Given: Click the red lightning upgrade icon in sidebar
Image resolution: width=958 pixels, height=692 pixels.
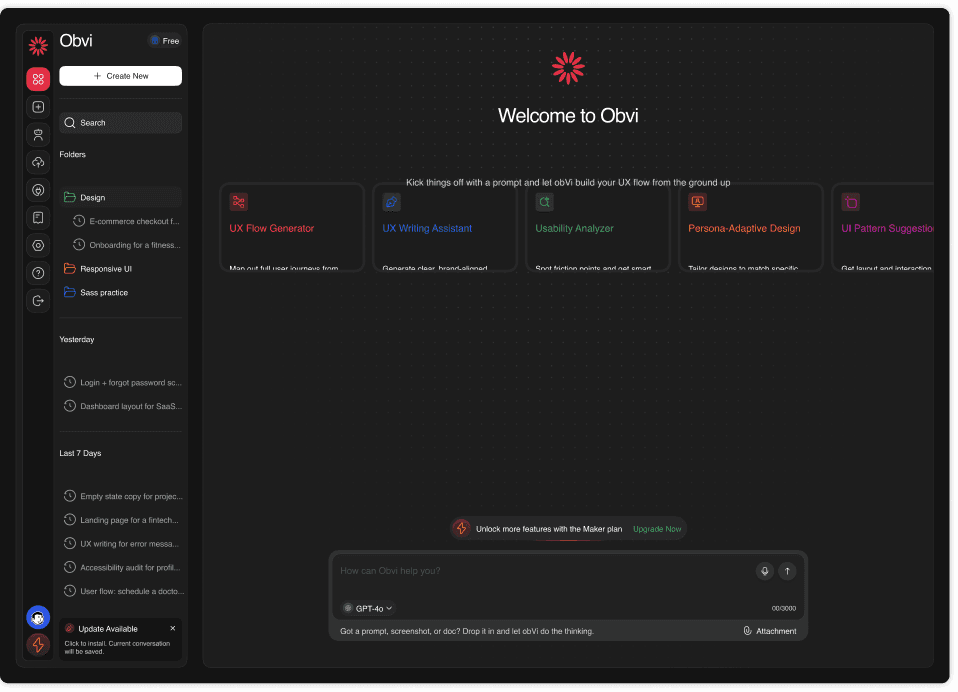Looking at the screenshot, I should pos(38,645).
